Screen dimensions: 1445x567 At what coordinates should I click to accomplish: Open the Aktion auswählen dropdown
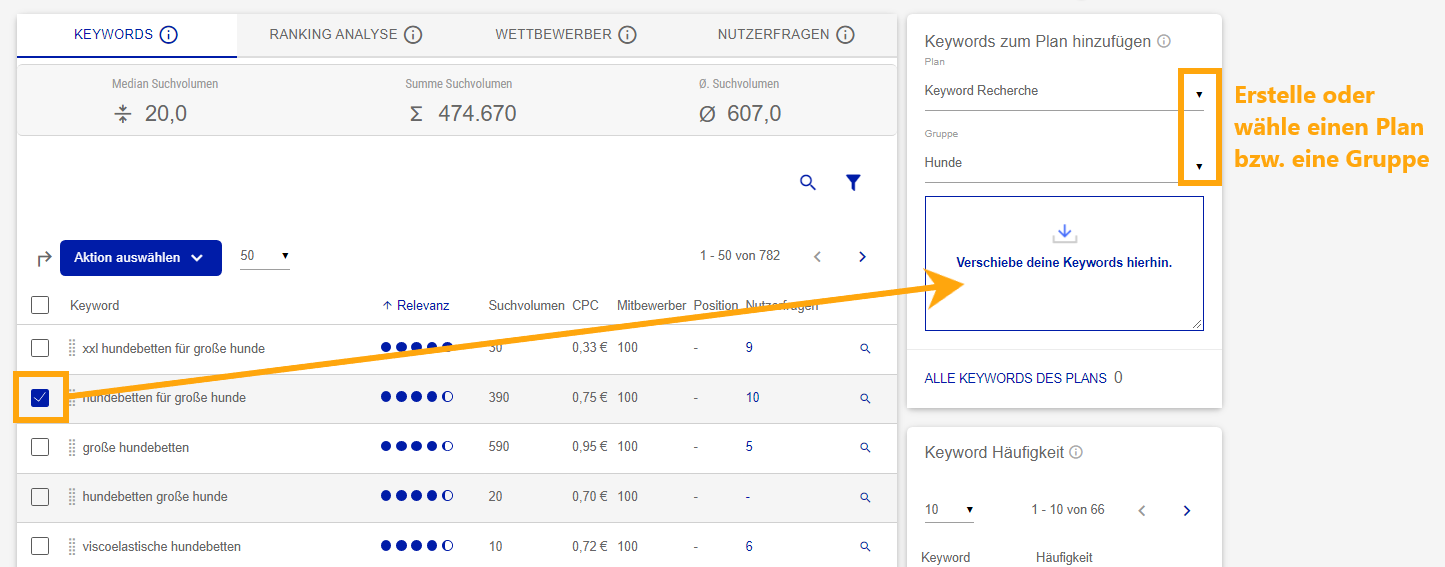coord(141,257)
